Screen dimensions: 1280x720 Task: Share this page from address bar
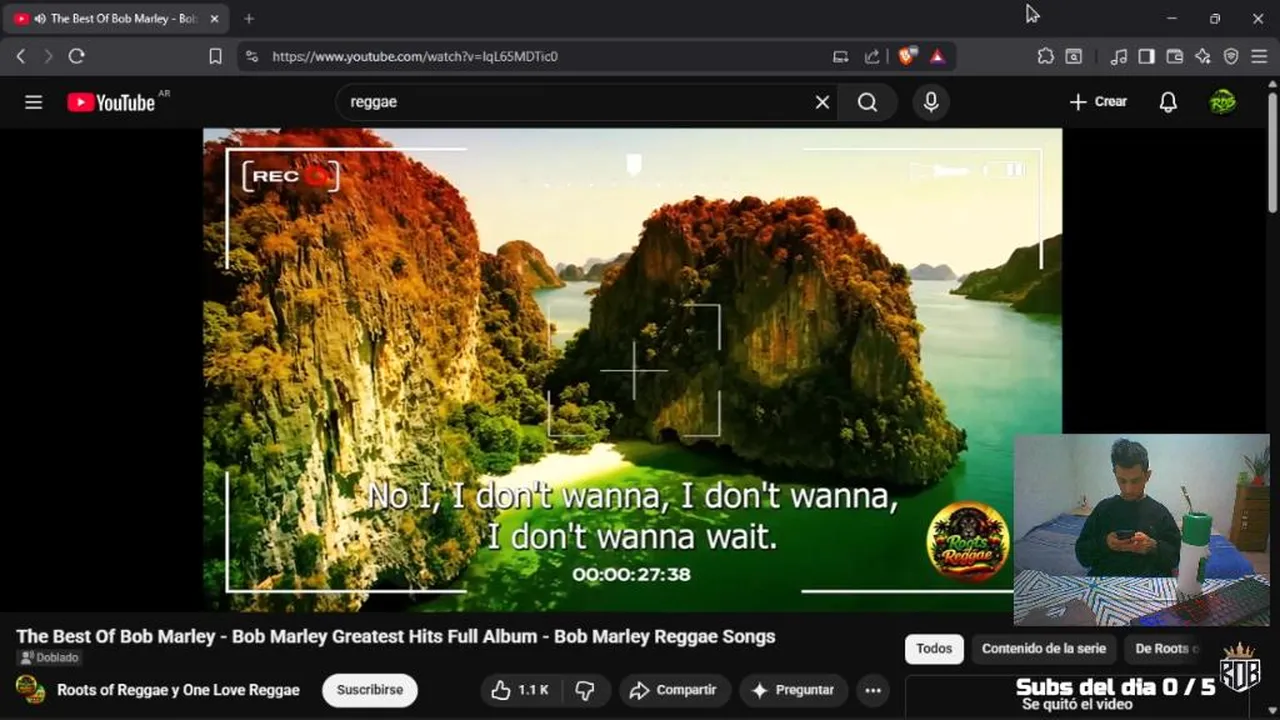872,56
